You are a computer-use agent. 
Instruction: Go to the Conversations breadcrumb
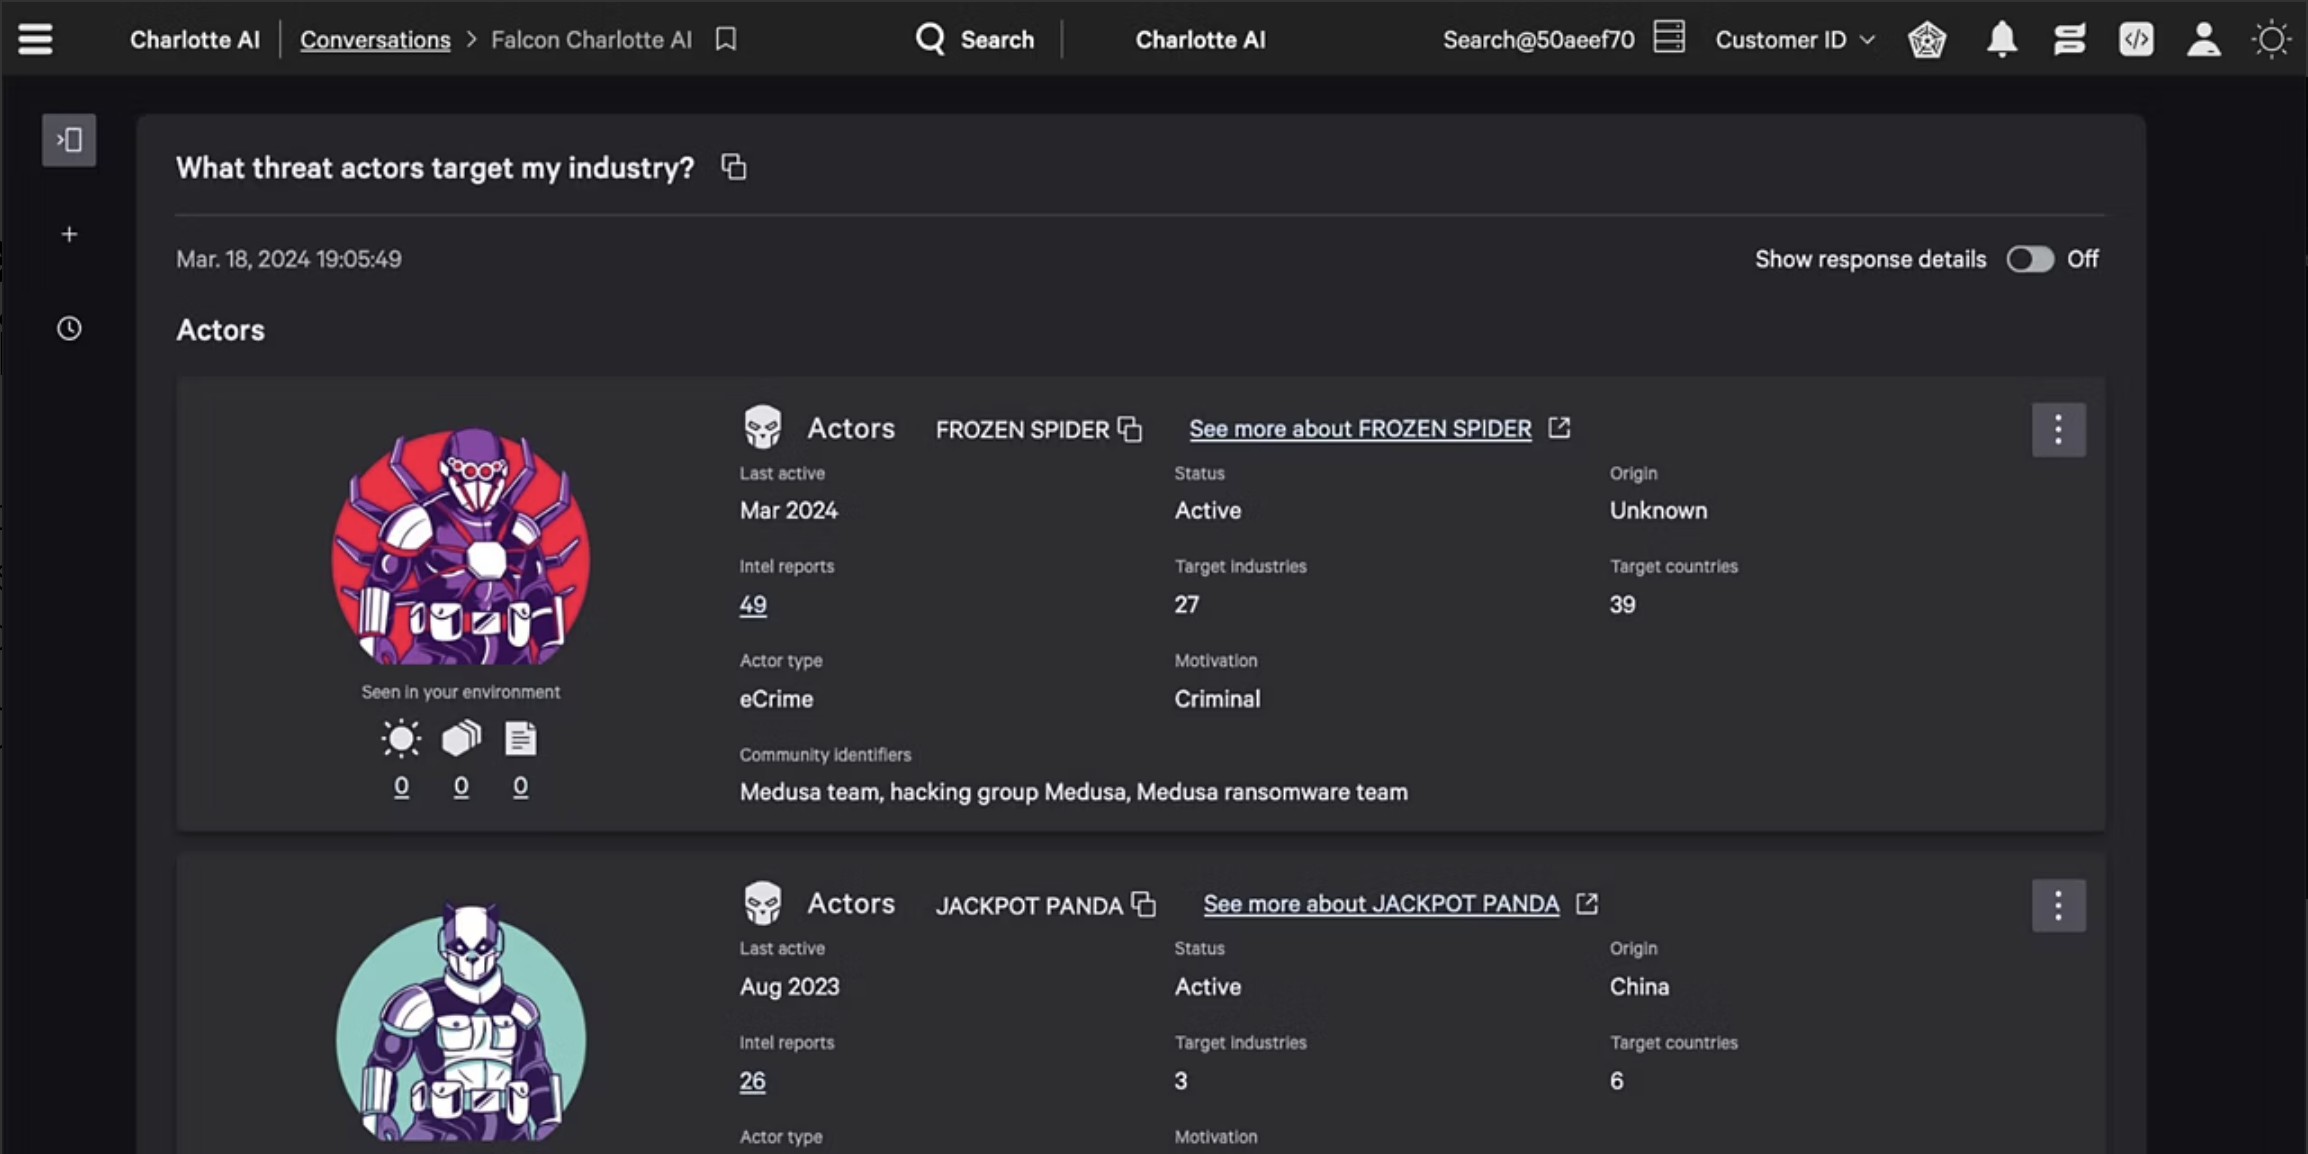(x=375, y=40)
